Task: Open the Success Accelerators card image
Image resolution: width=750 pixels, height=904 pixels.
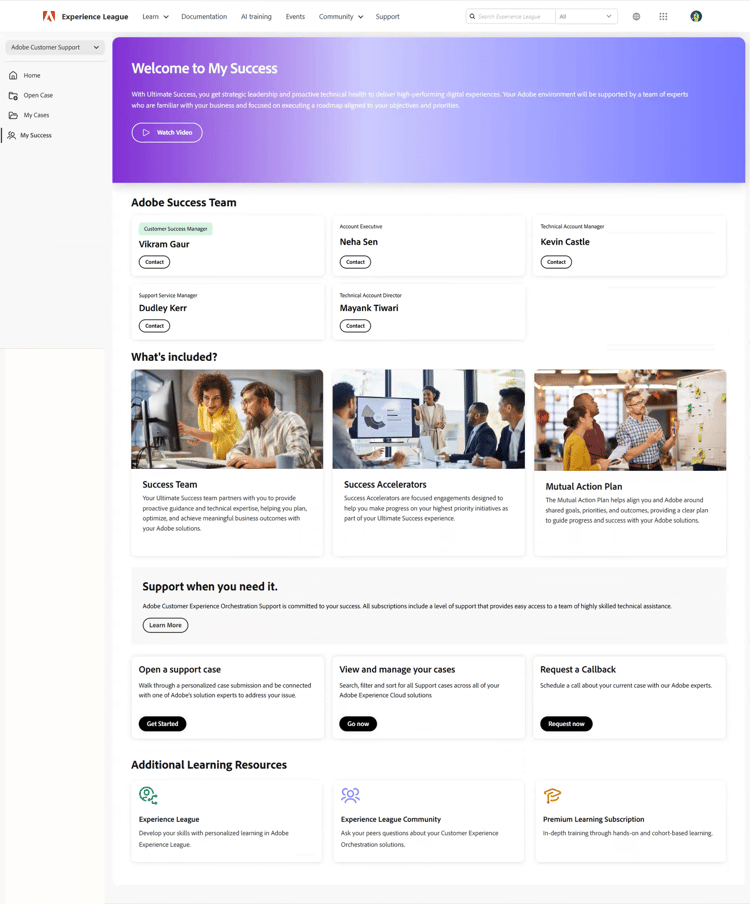Action: [x=429, y=419]
